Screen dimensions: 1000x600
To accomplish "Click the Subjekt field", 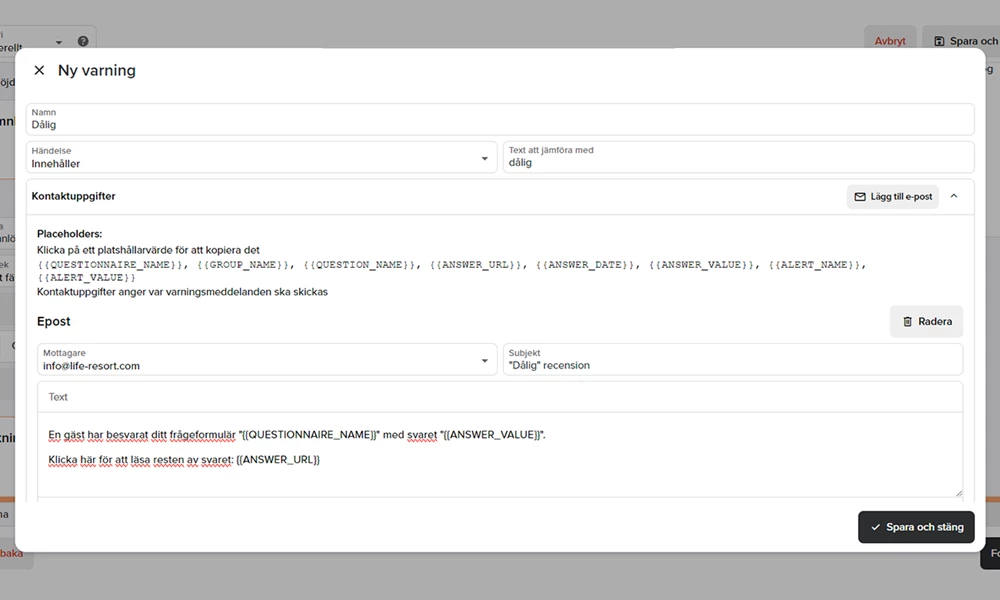I will point(733,360).
